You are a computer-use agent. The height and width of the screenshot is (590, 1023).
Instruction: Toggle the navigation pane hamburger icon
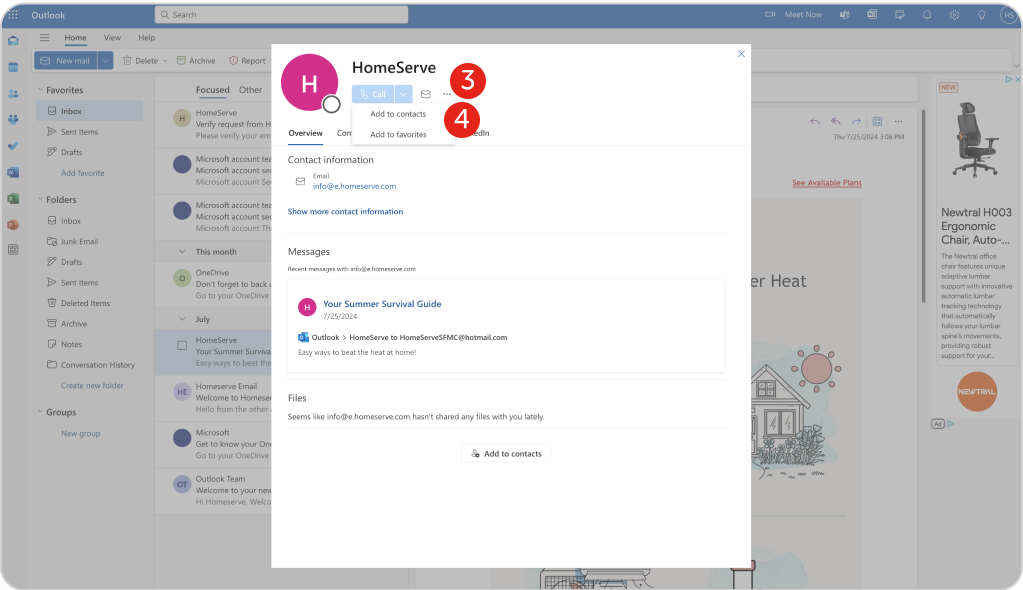(x=44, y=38)
